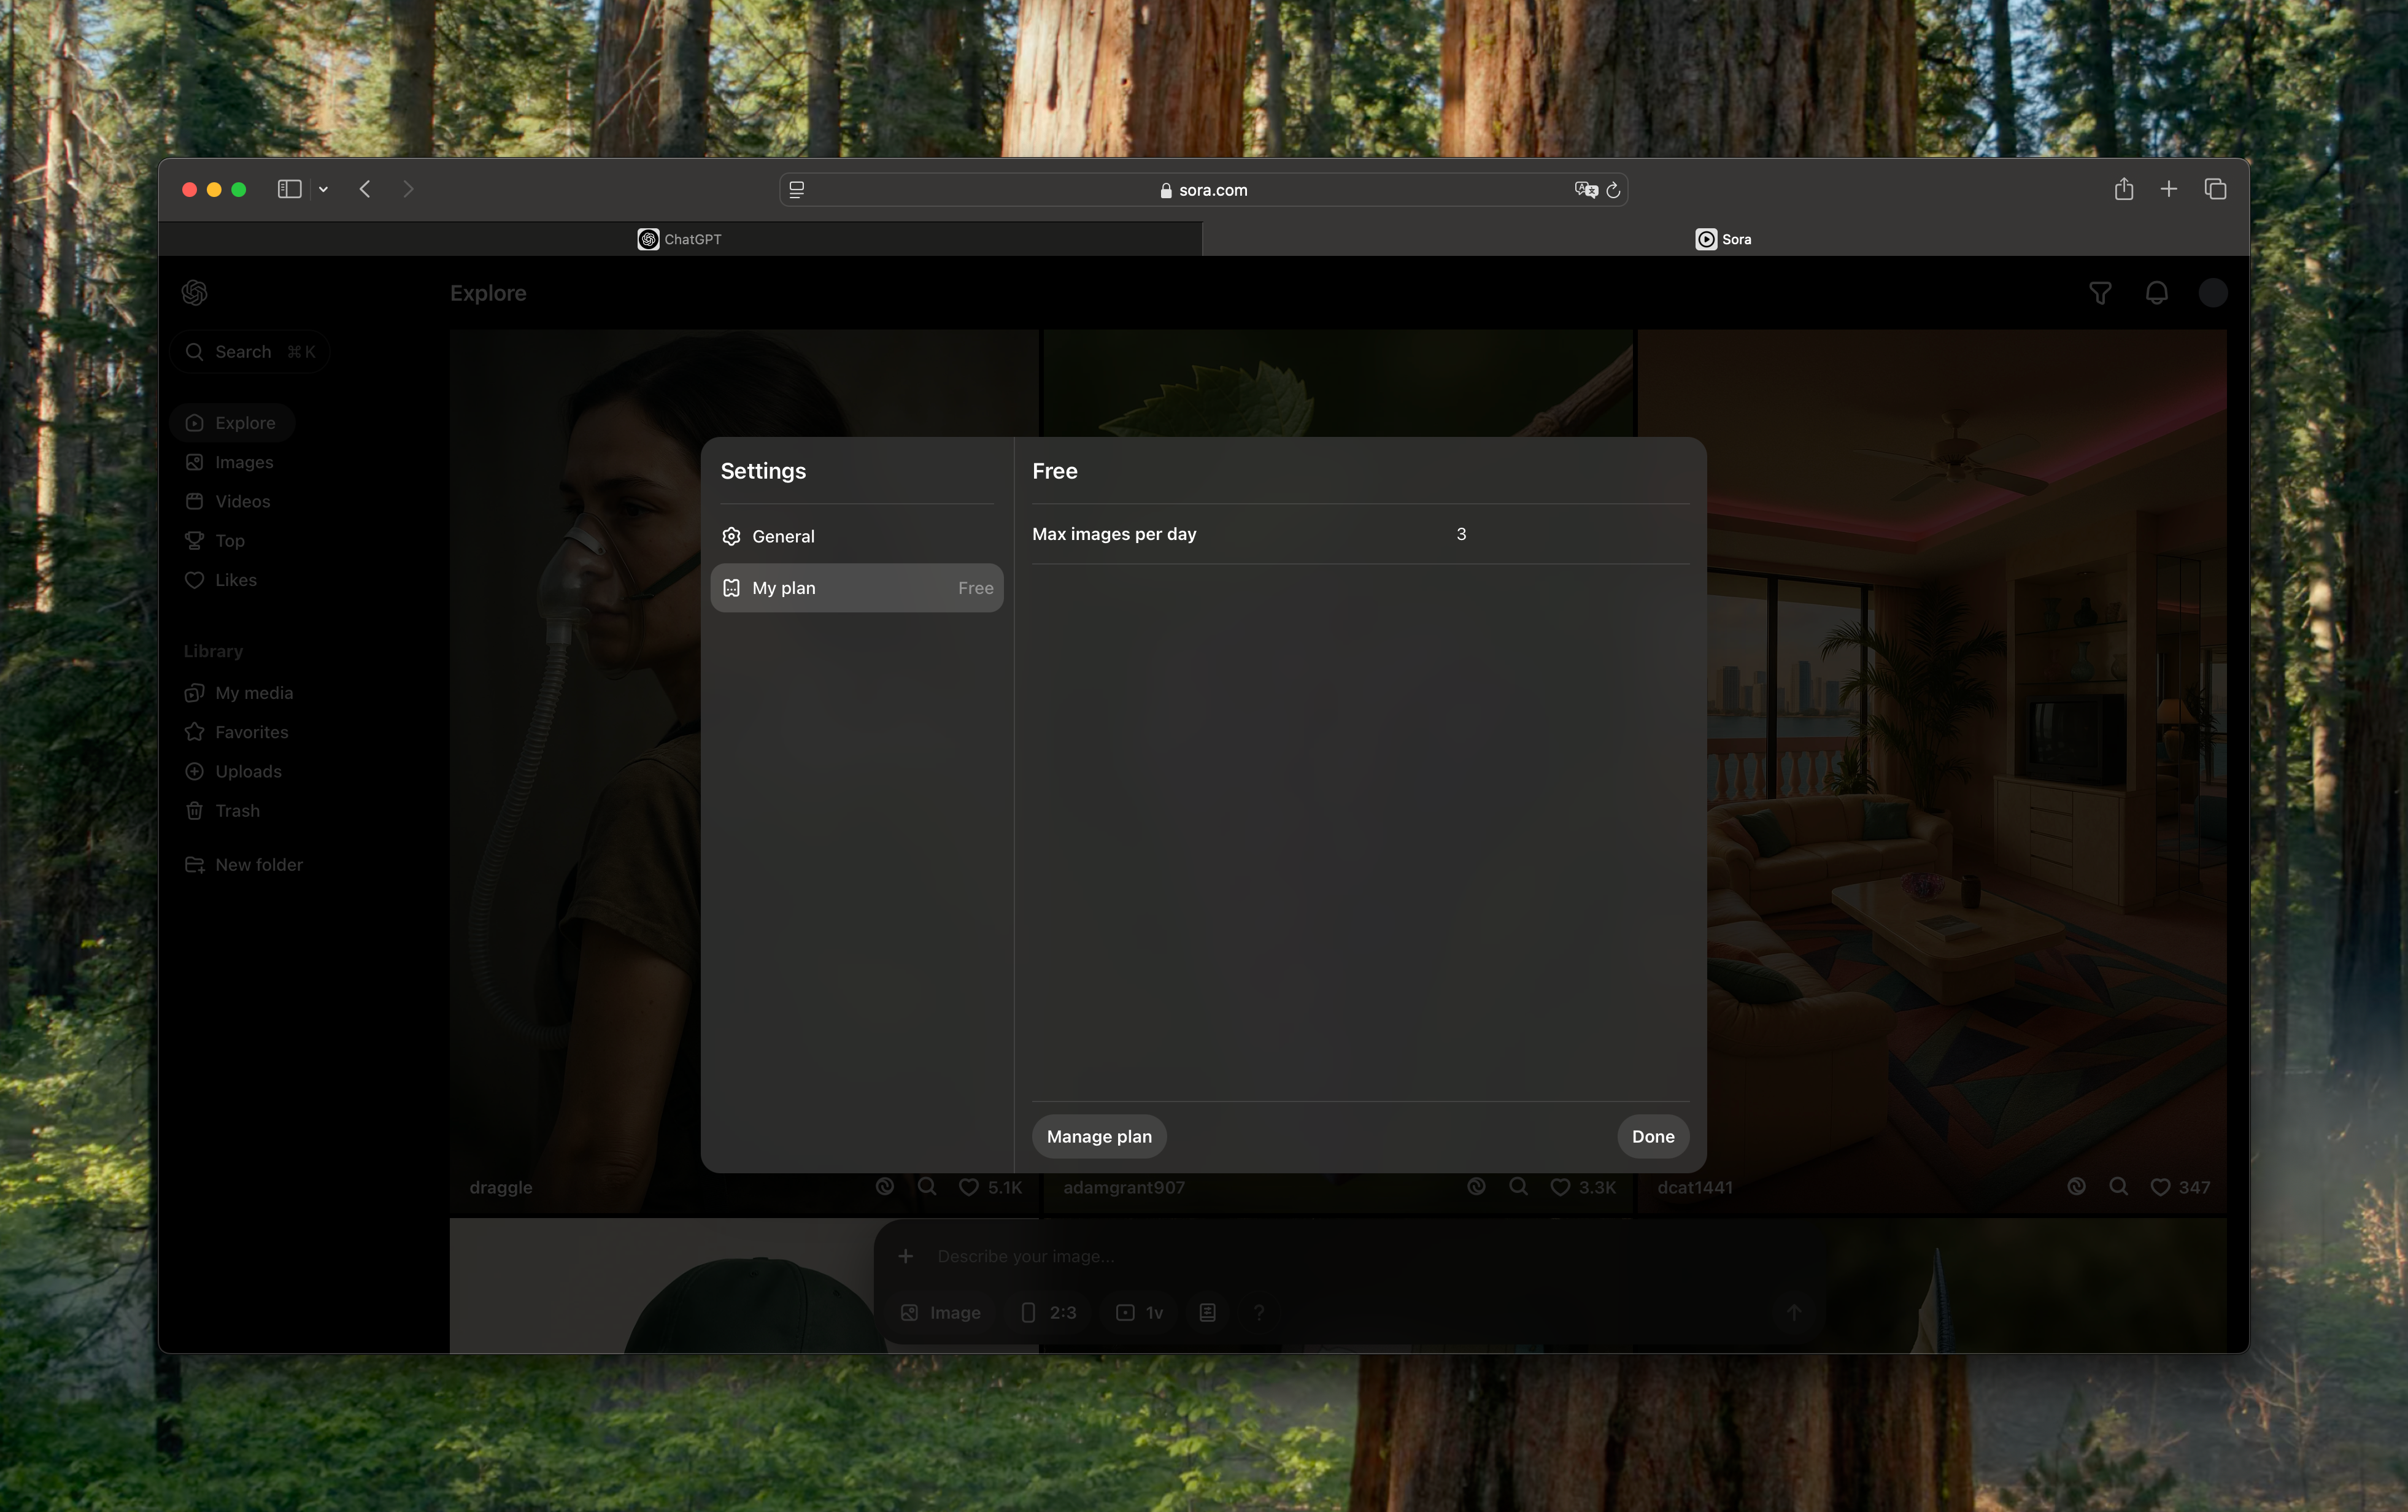
Task: Reload the page with the refresh icon
Action: (1613, 190)
